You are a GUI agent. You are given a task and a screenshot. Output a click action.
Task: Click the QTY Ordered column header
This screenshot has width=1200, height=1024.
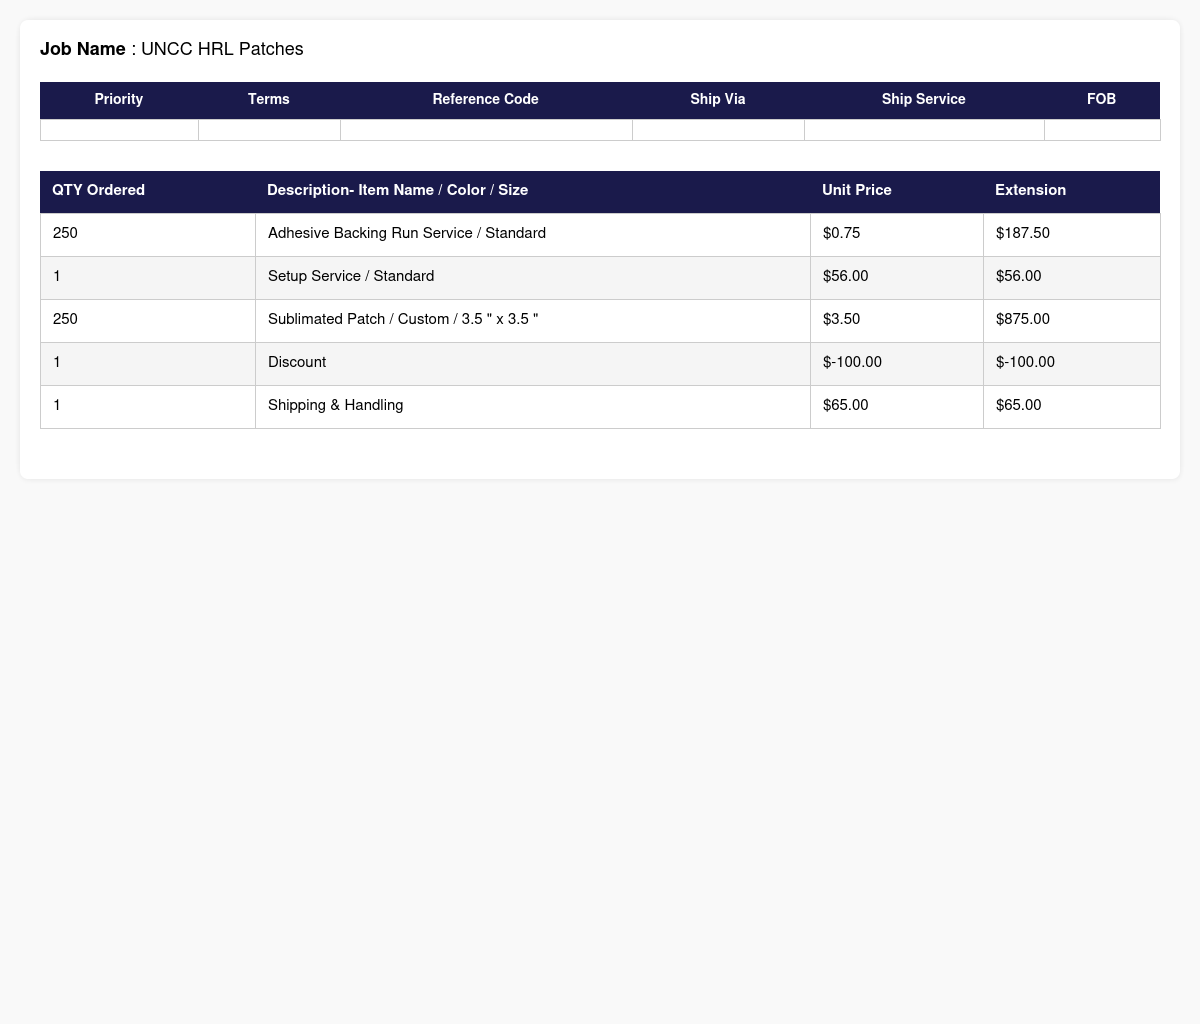pyautogui.click(x=148, y=191)
